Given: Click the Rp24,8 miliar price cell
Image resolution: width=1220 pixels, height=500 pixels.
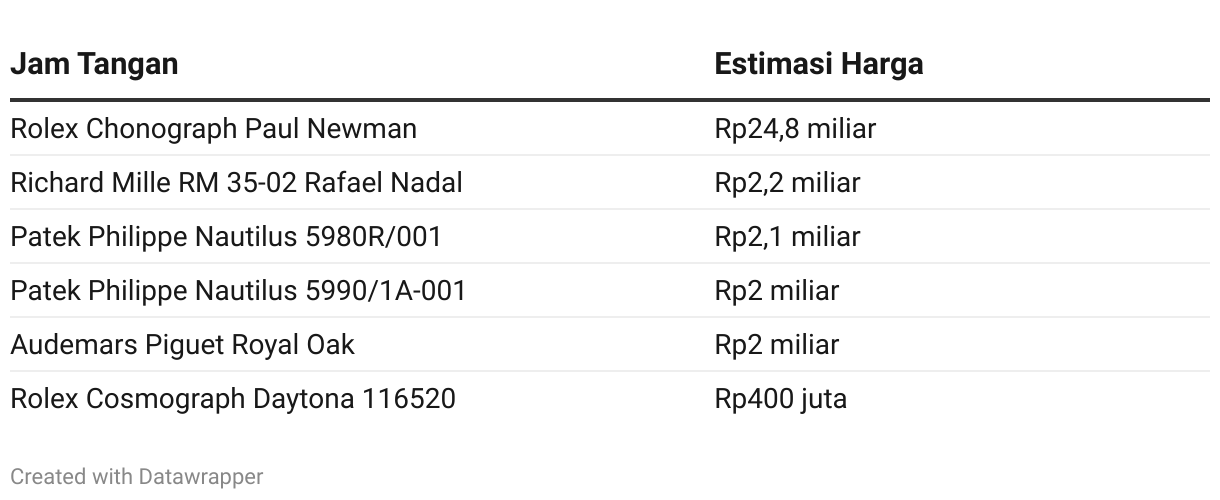Looking at the screenshot, I should click(x=795, y=129).
